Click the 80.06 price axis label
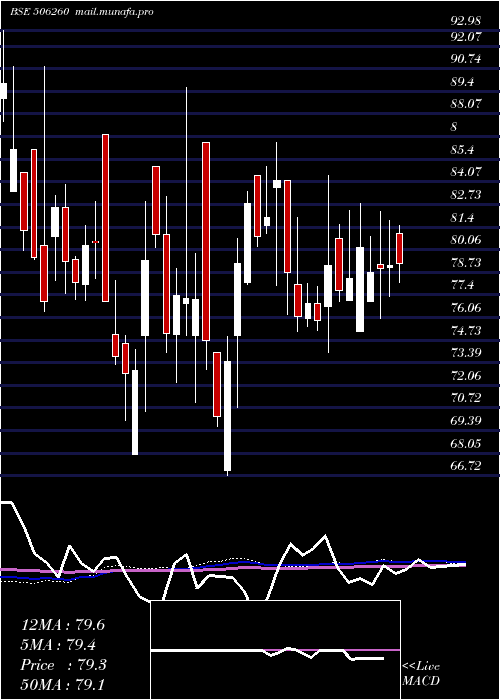This screenshot has height=700, width=500. point(466,240)
